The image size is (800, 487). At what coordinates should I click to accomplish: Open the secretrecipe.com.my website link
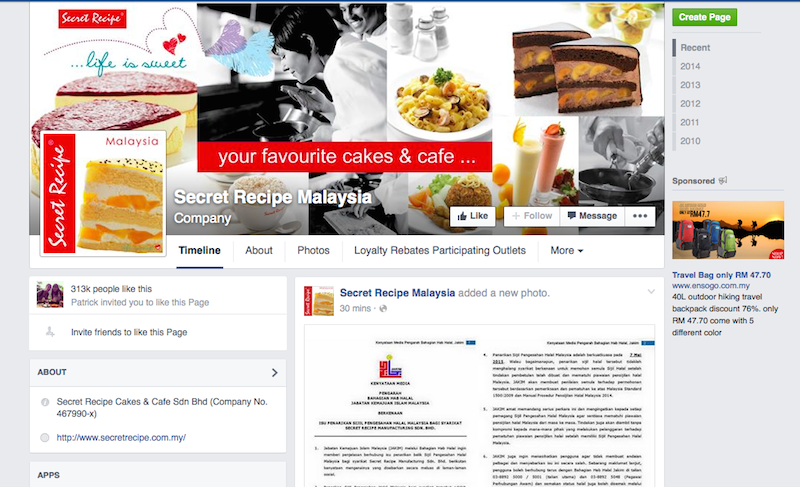[x=121, y=438]
